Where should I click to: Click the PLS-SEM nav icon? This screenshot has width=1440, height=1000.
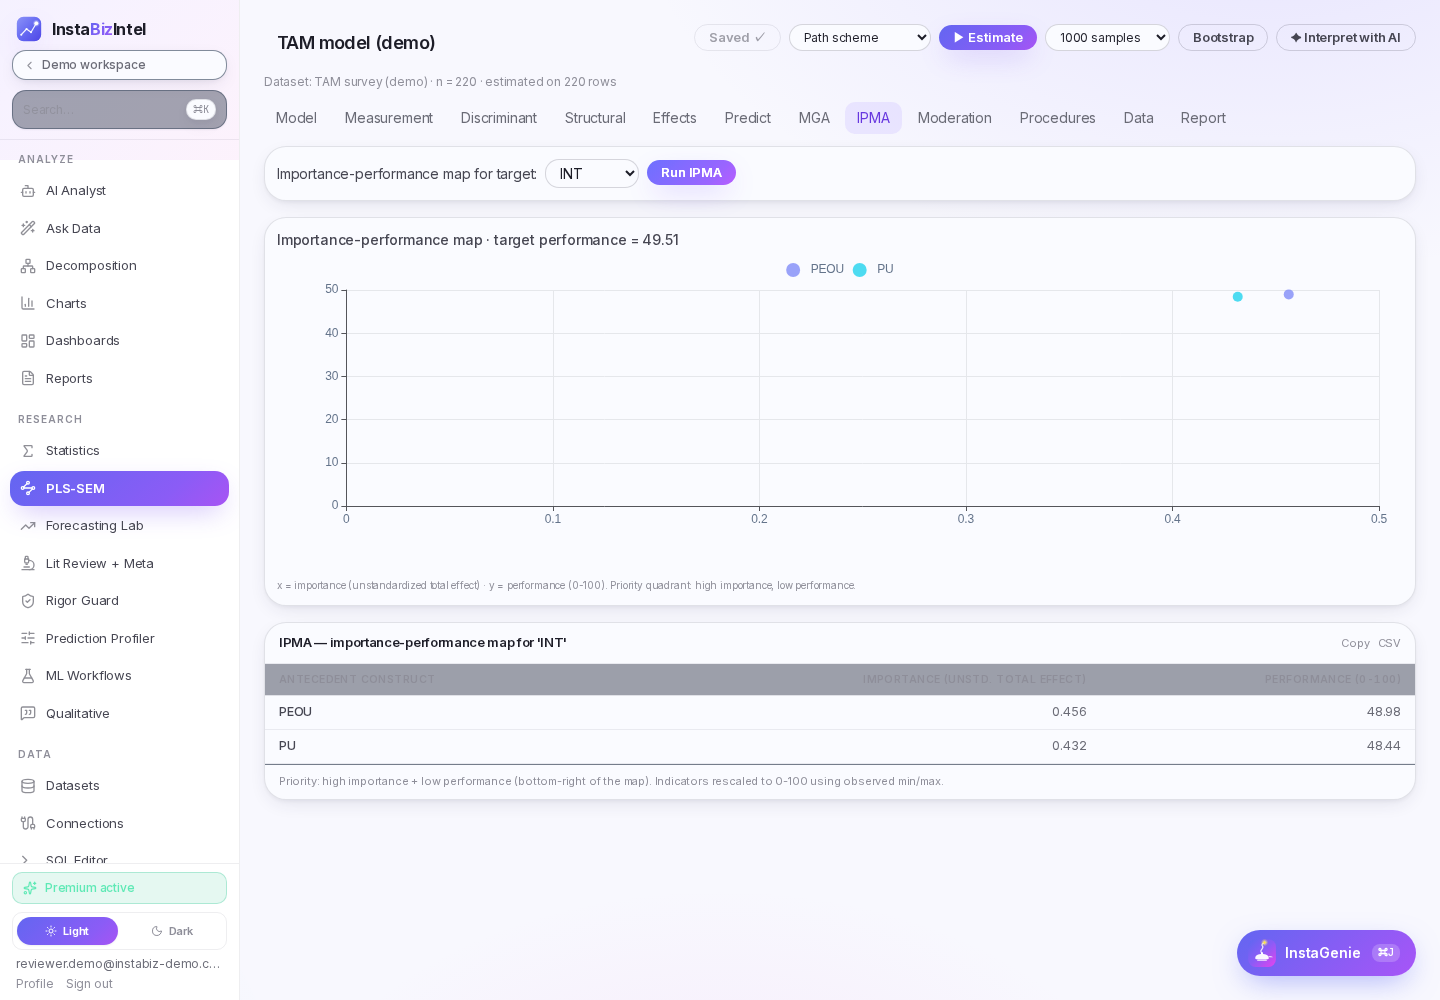point(28,488)
